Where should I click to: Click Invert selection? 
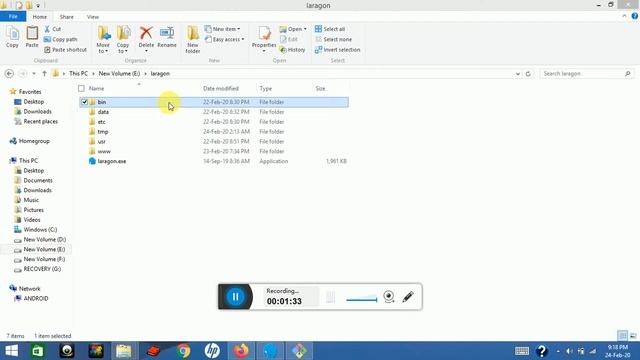click(338, 49)
